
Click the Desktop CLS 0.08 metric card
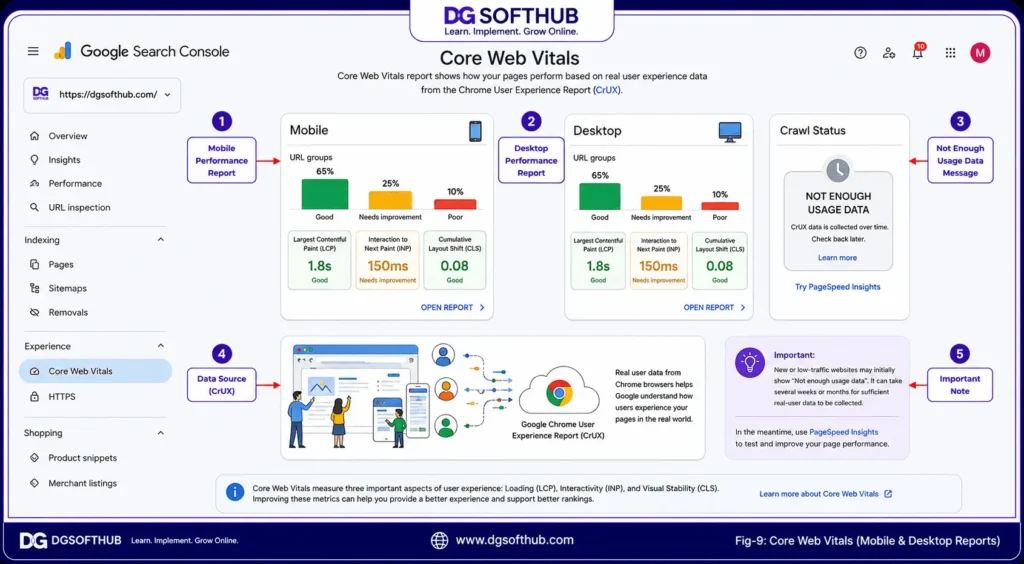point(720,260)
